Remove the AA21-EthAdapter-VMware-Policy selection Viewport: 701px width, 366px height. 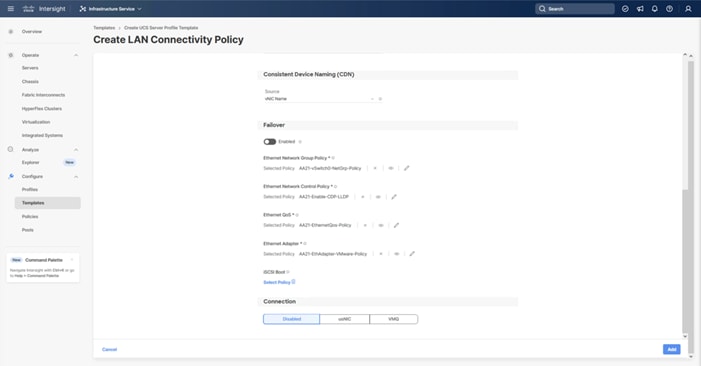(381, 254)
